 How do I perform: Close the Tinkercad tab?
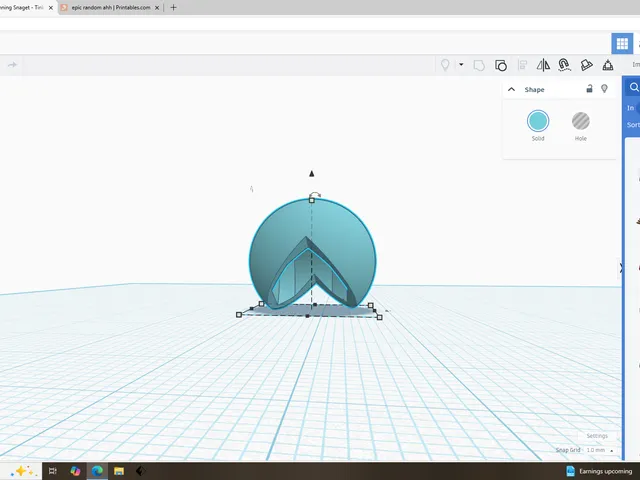pyautogui.click(x=51, y=7)
